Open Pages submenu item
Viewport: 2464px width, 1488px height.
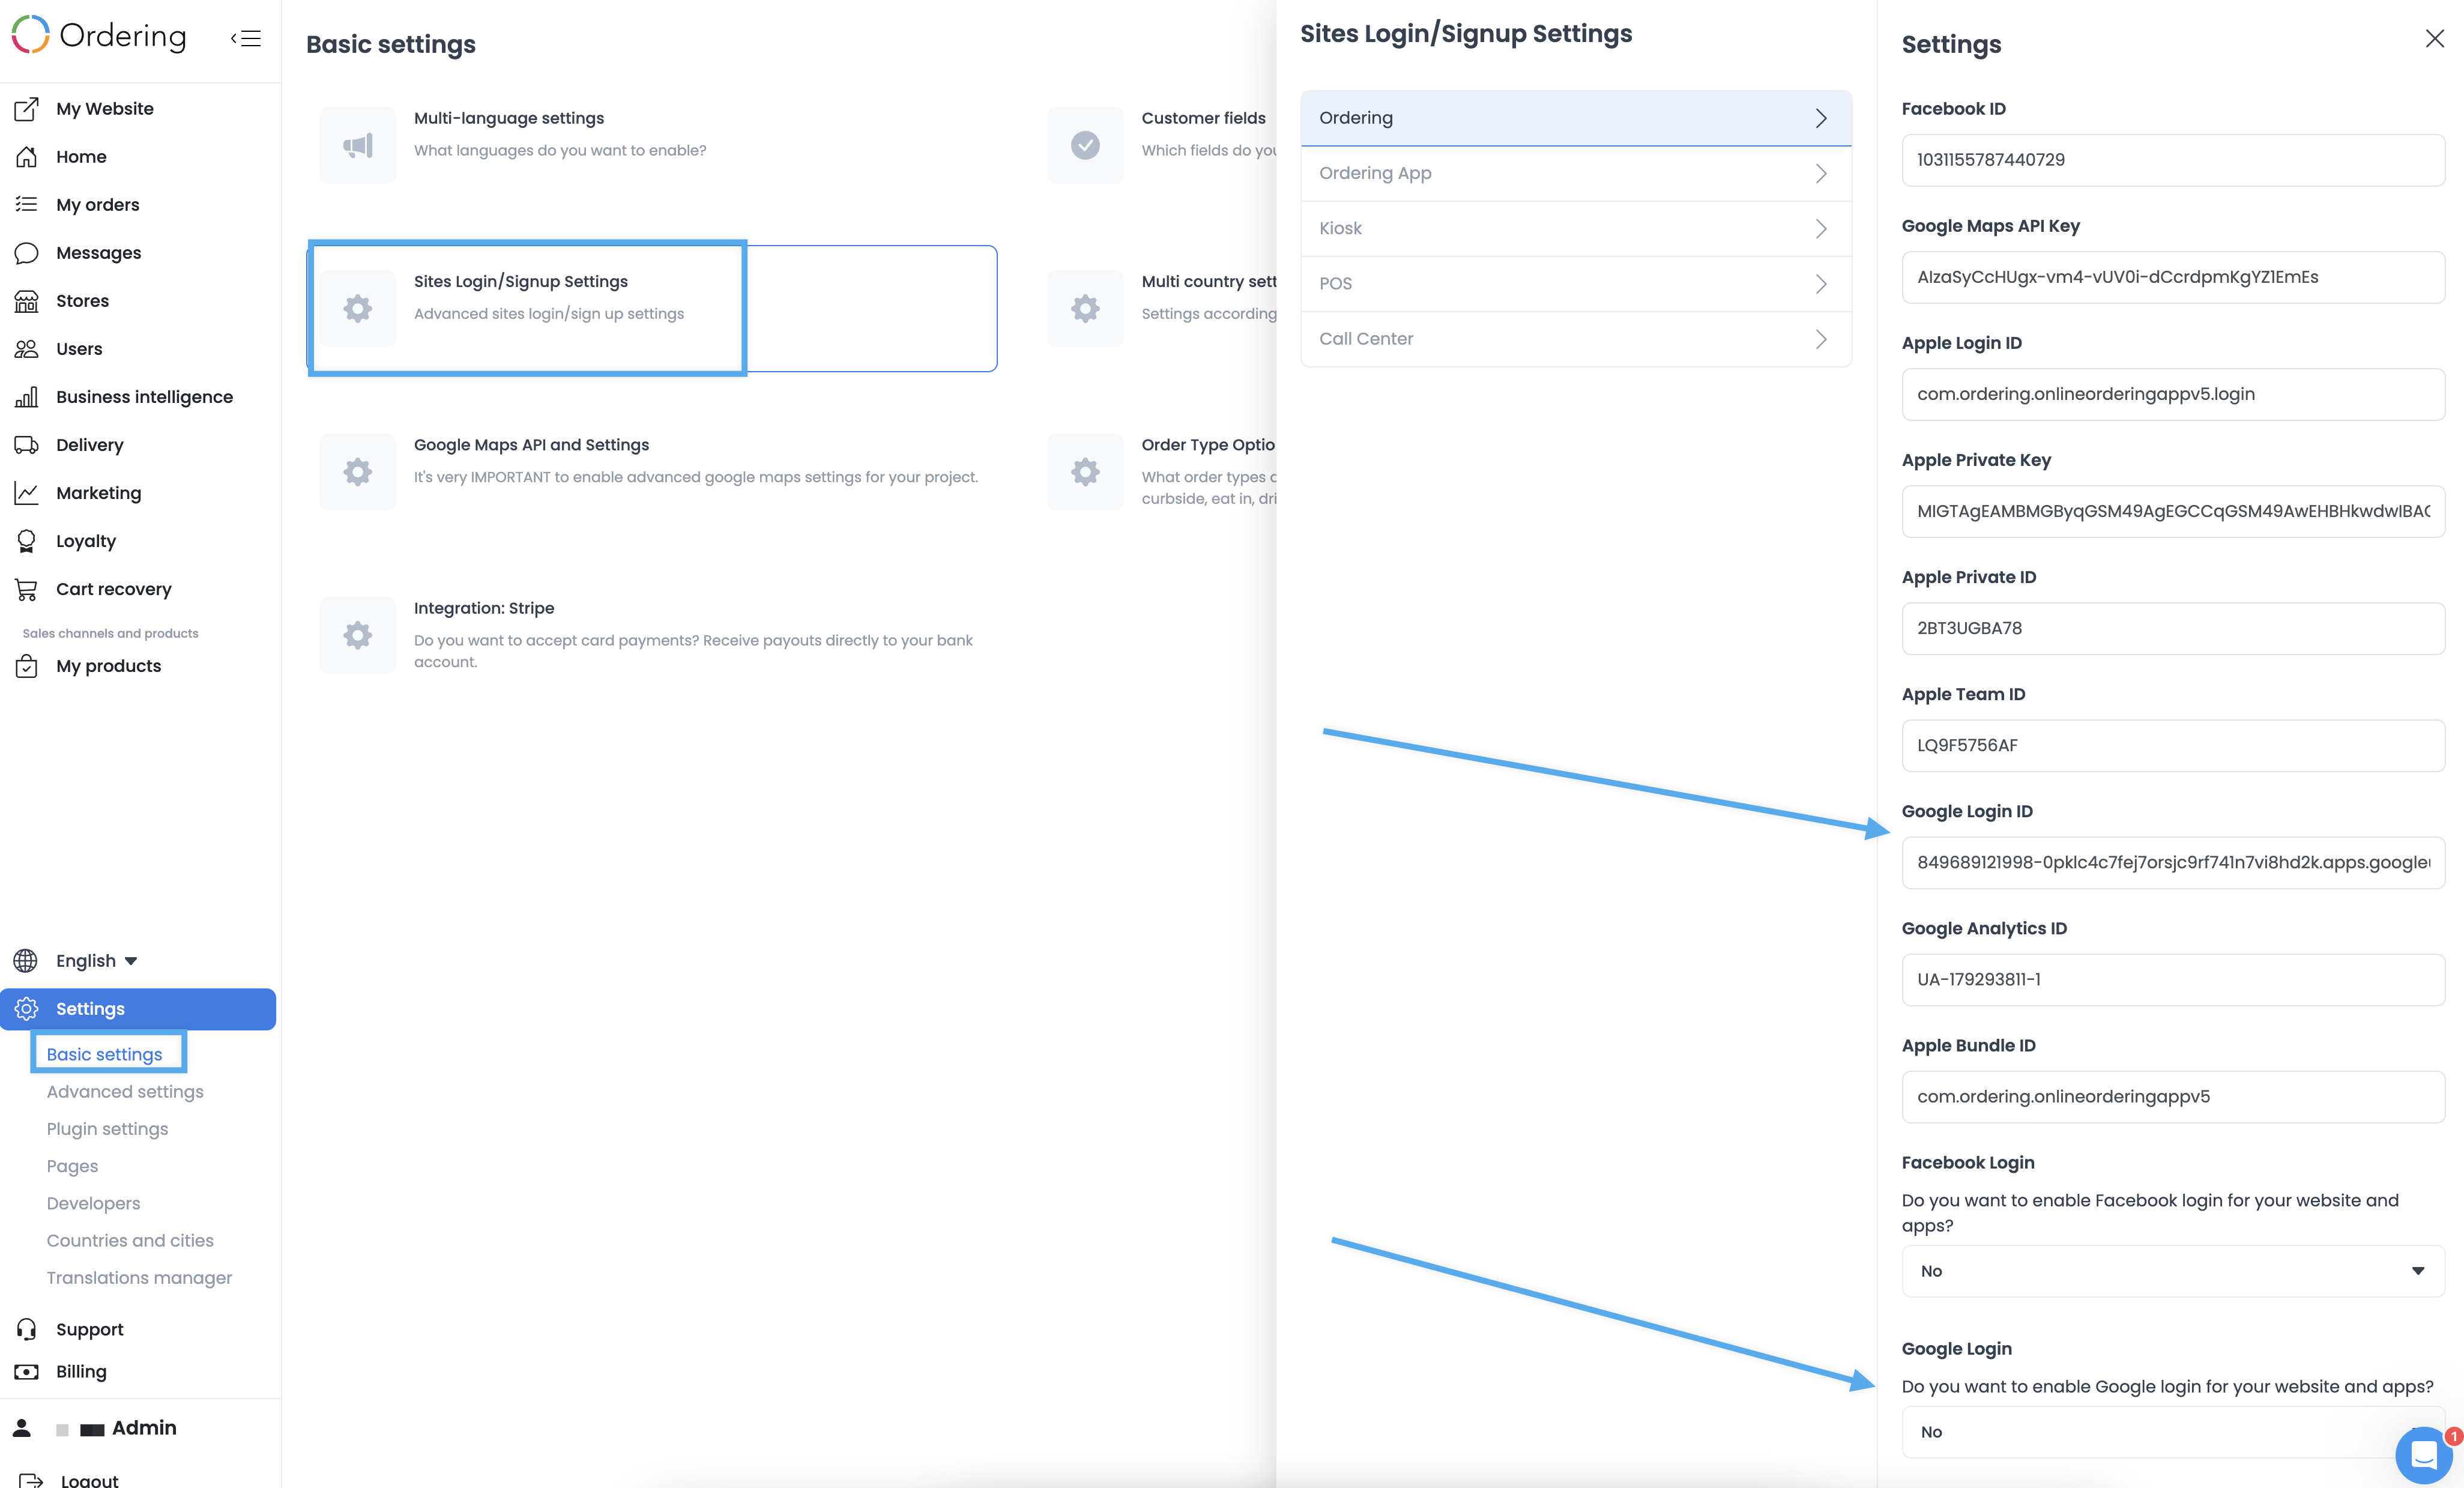coord(72,1166)
